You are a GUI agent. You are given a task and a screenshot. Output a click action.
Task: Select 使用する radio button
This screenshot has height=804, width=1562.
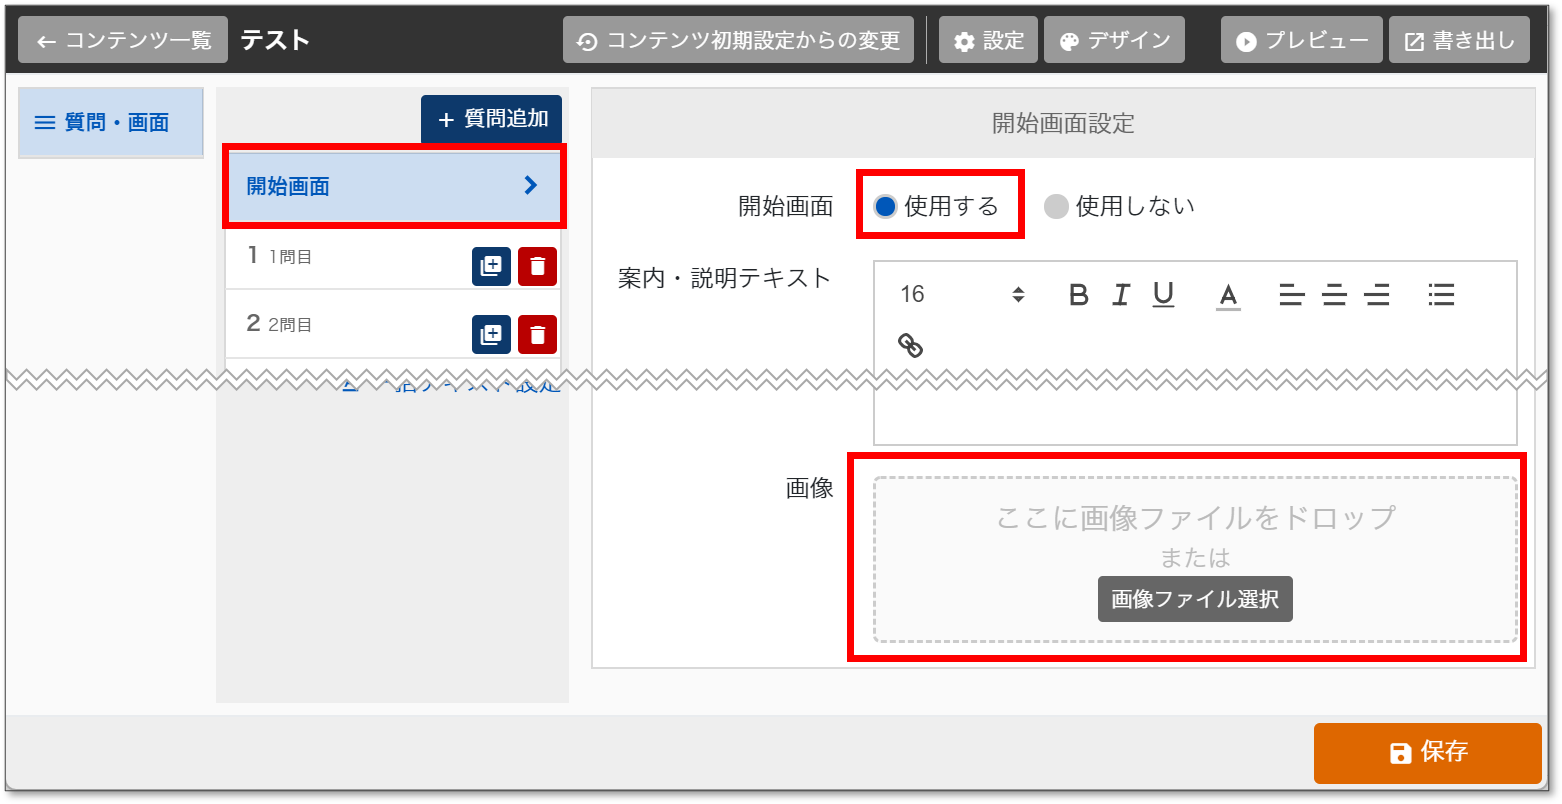[885, 207]
